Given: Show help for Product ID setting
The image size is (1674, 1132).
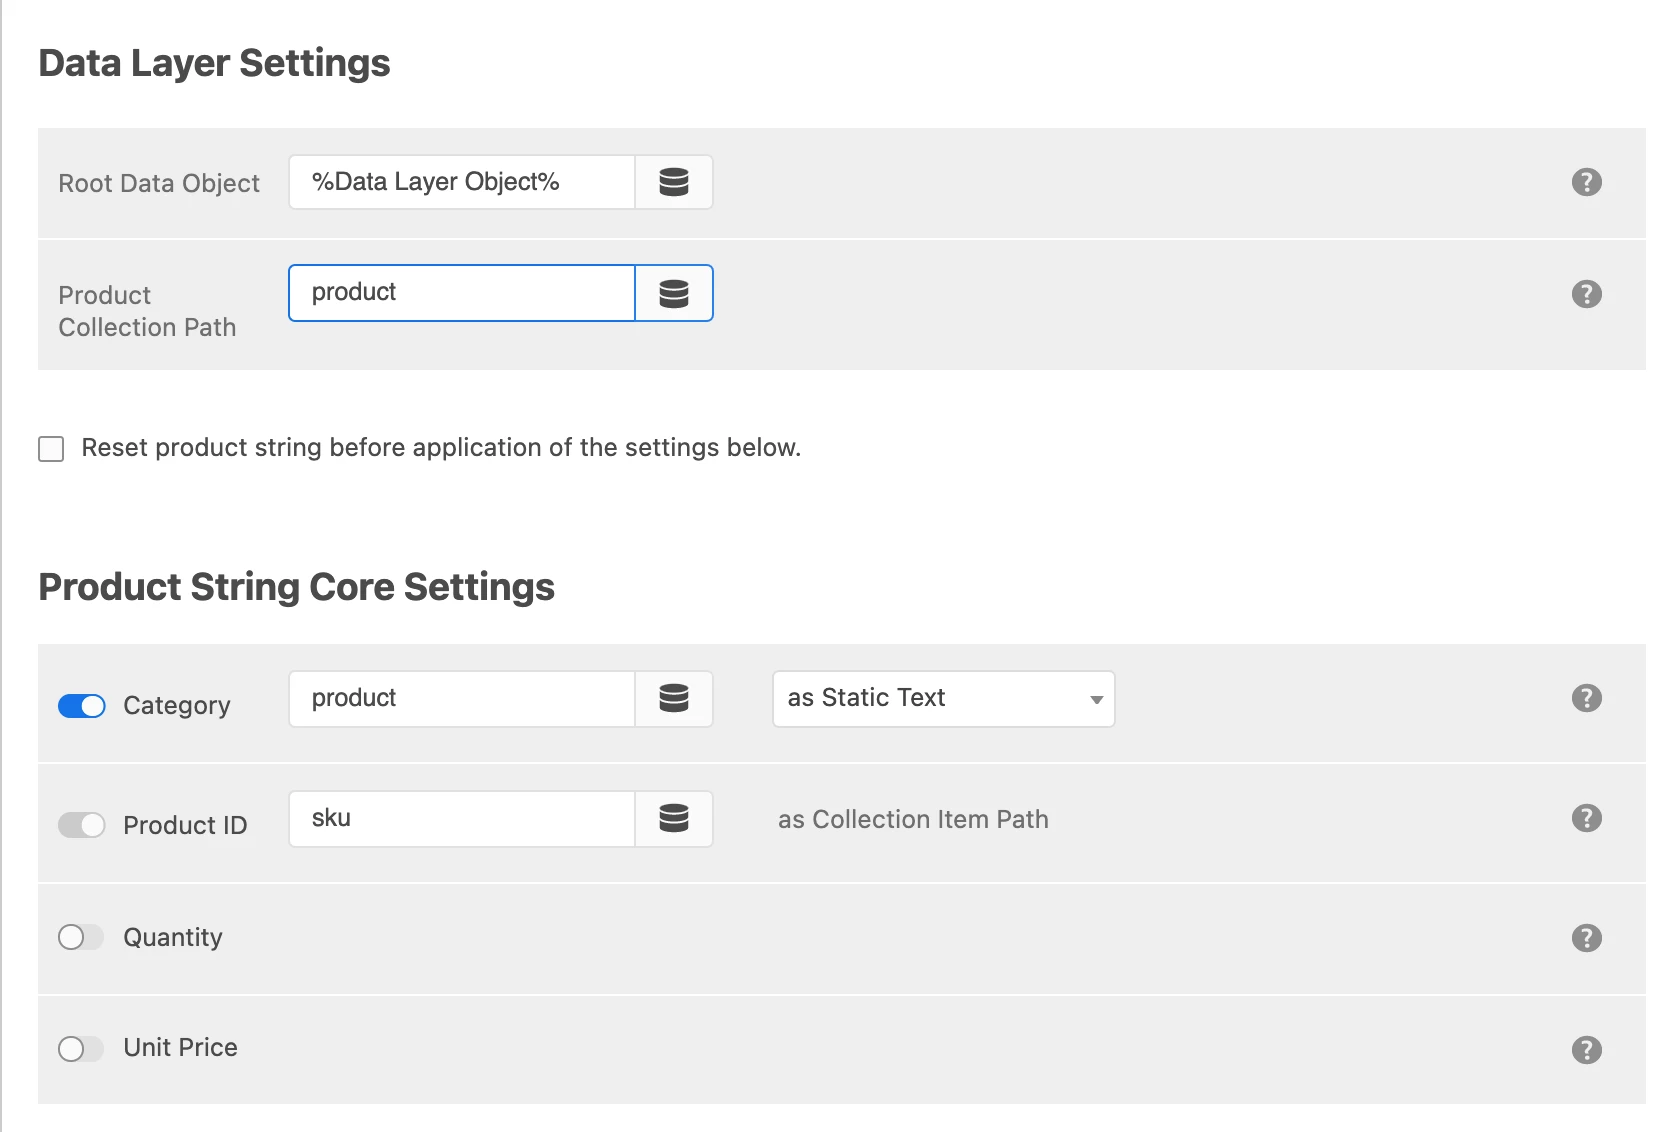Looking at the screenshot, I should point(1586,818).
